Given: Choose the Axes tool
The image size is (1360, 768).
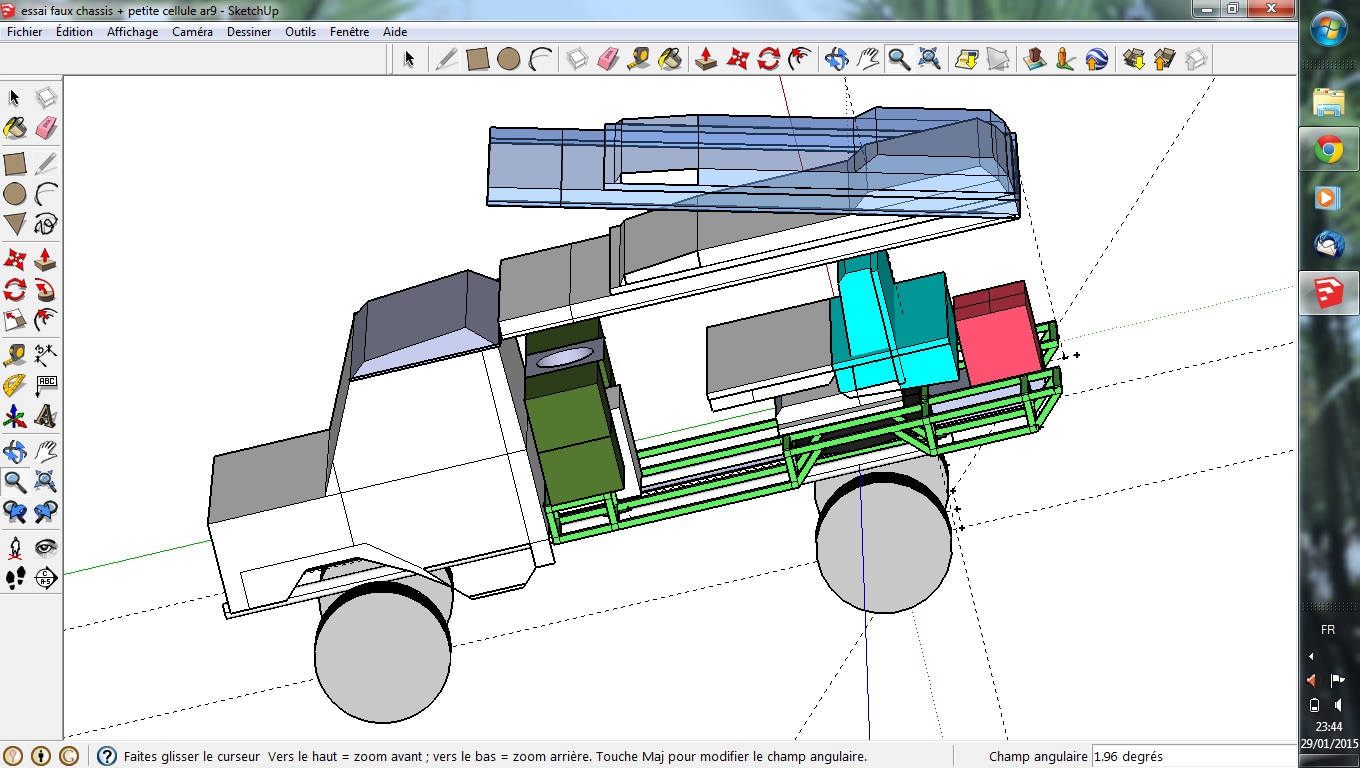Looking at the screenshot, I should pos(15,416).
